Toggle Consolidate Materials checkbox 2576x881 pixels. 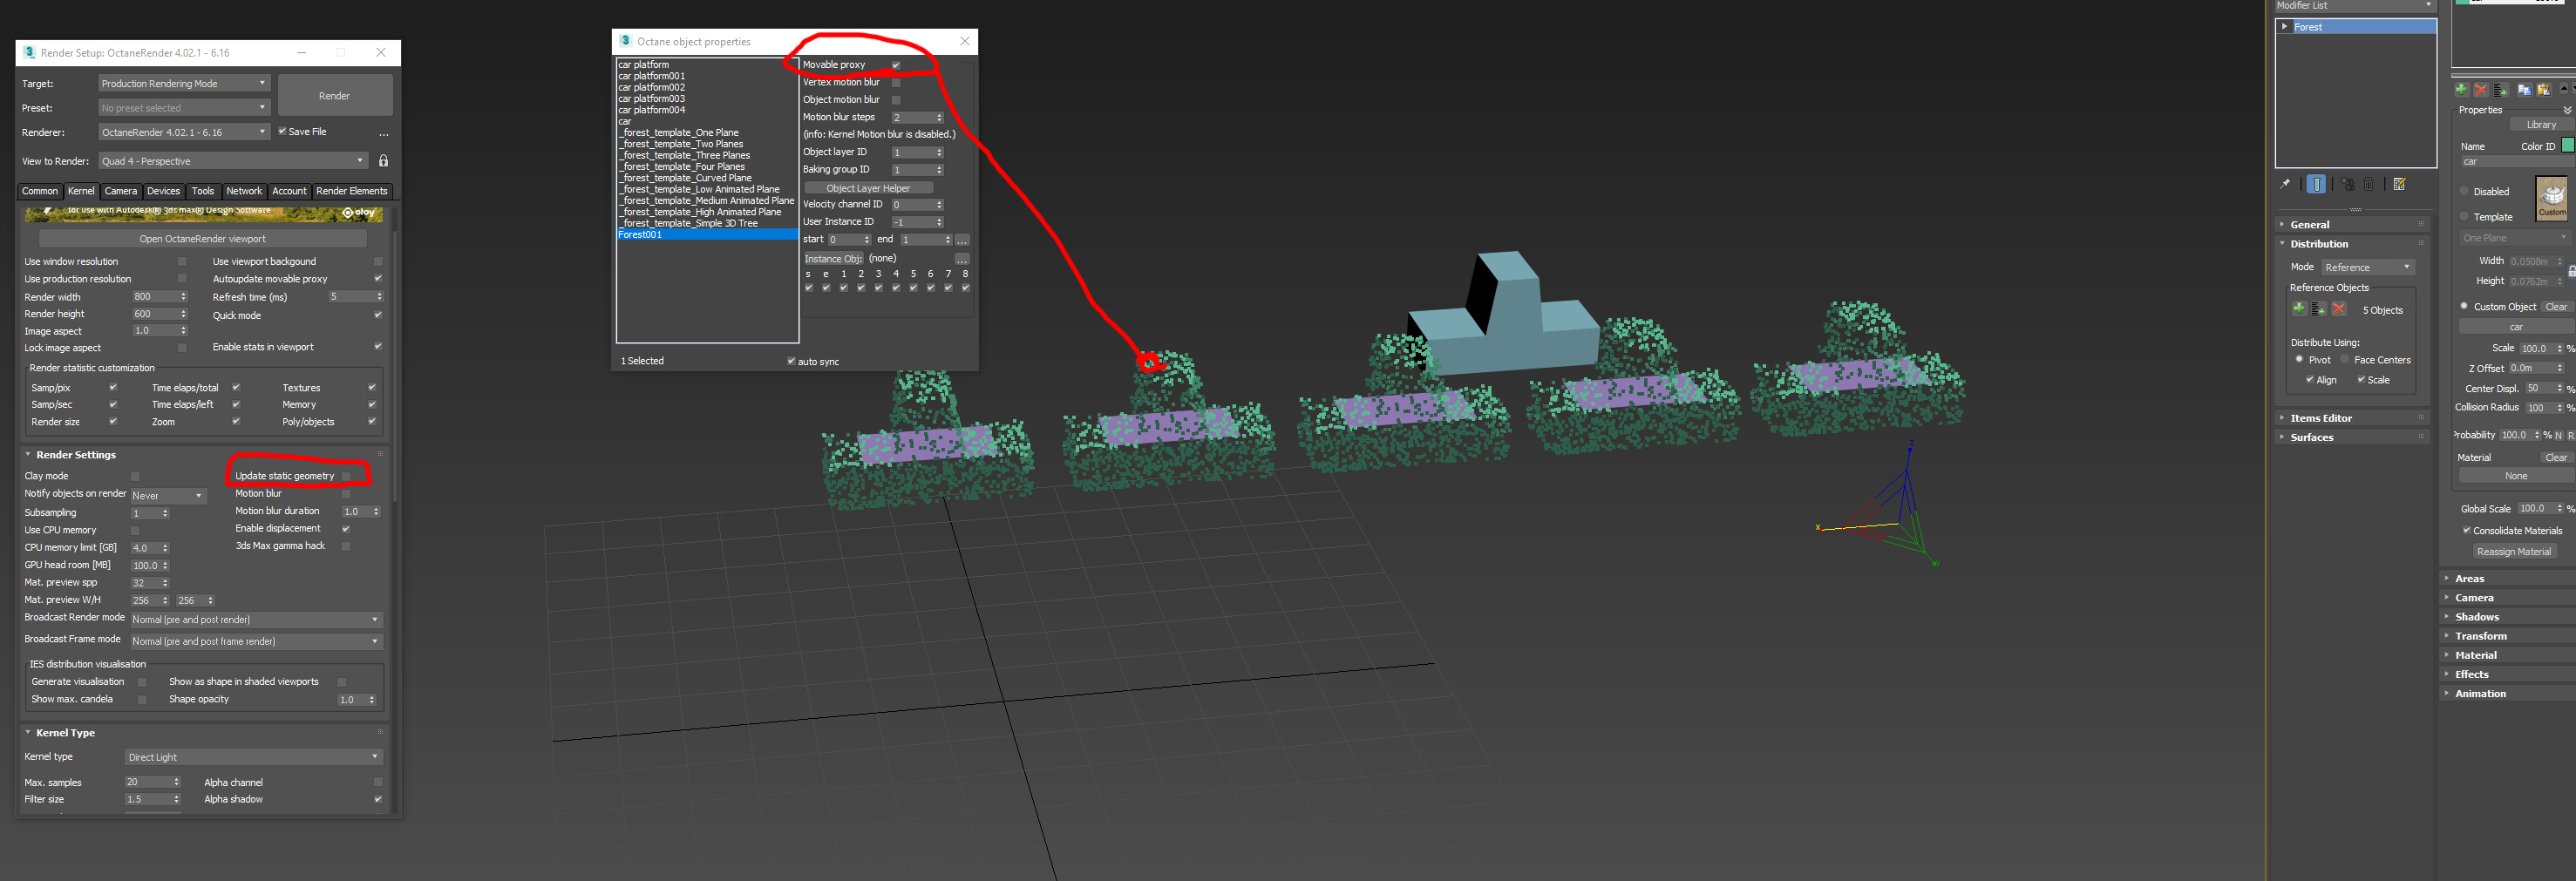coord(2466,530)
